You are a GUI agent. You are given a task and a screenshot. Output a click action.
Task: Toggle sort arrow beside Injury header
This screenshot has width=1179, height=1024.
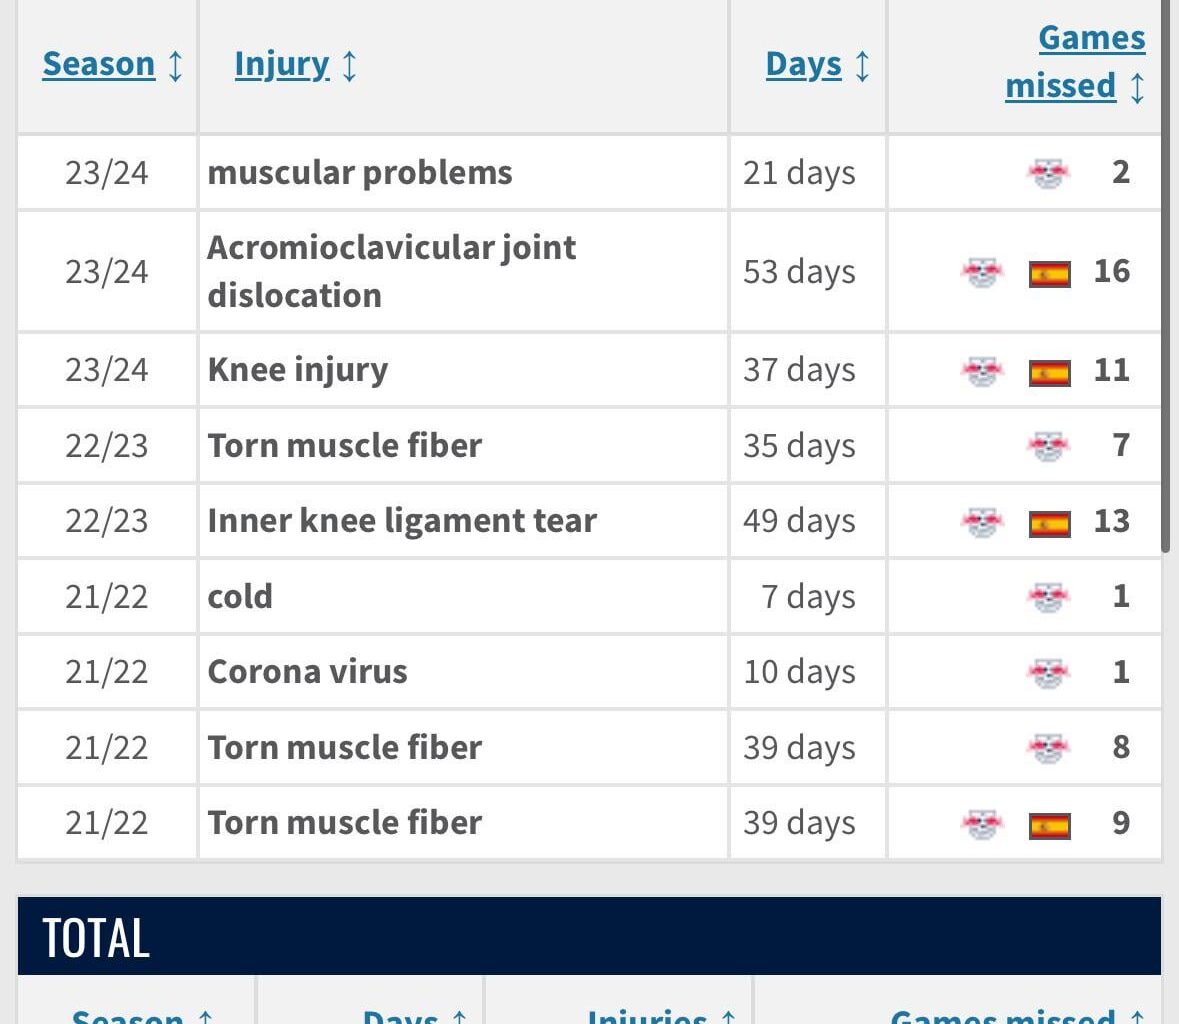(349, 65)
